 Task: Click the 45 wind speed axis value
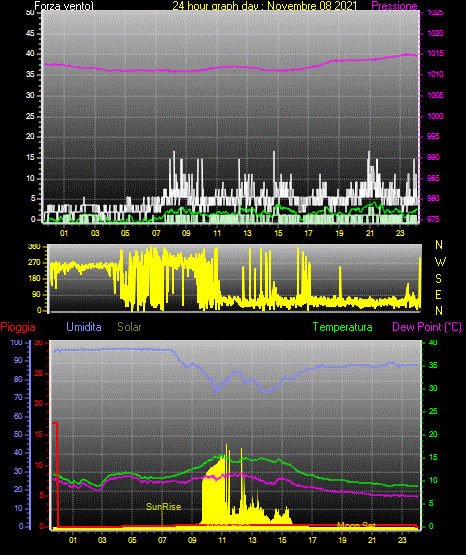30,33
